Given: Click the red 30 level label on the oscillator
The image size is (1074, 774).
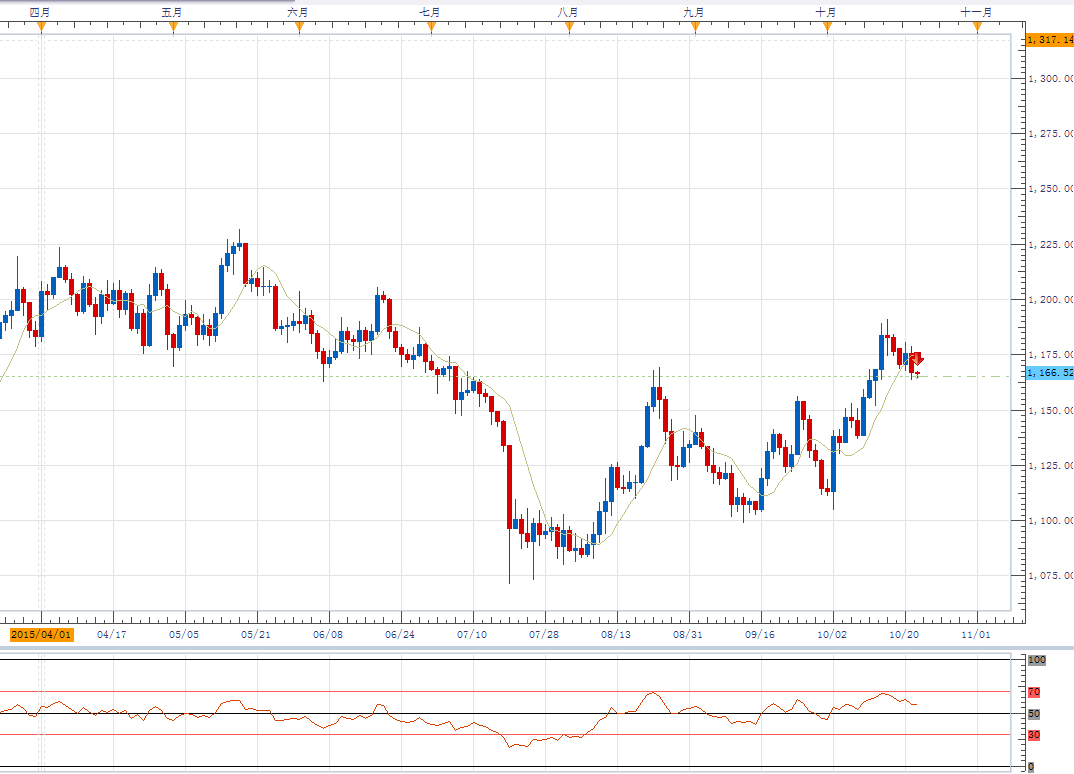Looking at the screenshot, I should (1034, 735).
